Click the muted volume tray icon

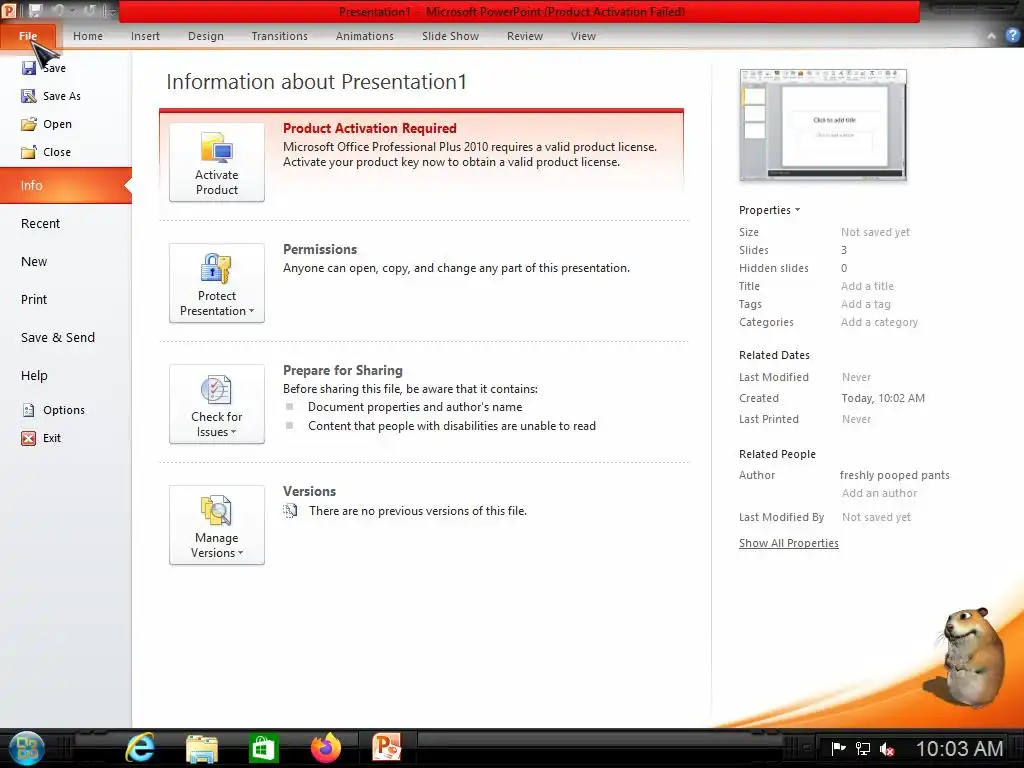887,749
